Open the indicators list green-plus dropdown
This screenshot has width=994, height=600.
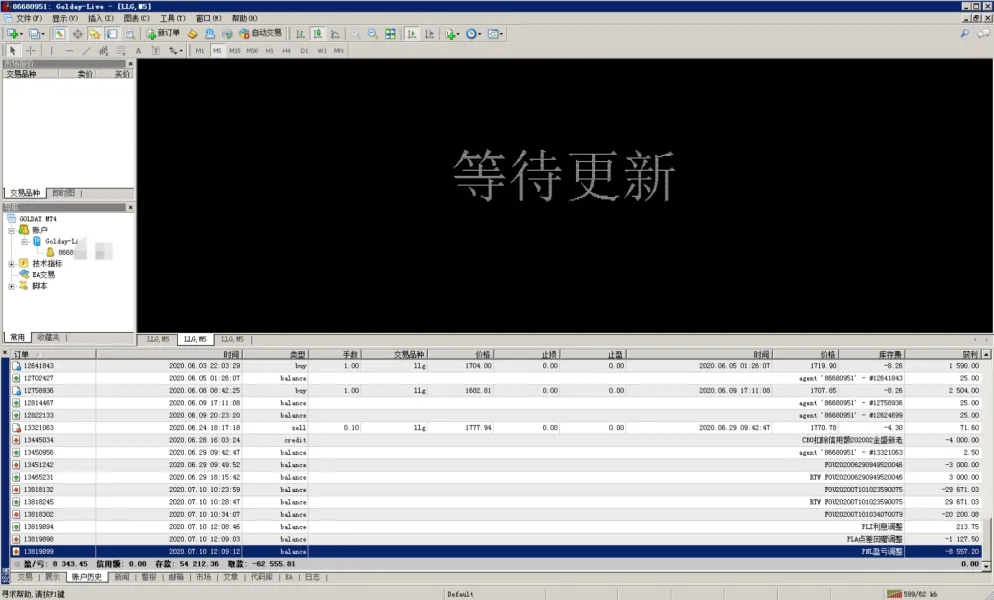pos(451,34)
